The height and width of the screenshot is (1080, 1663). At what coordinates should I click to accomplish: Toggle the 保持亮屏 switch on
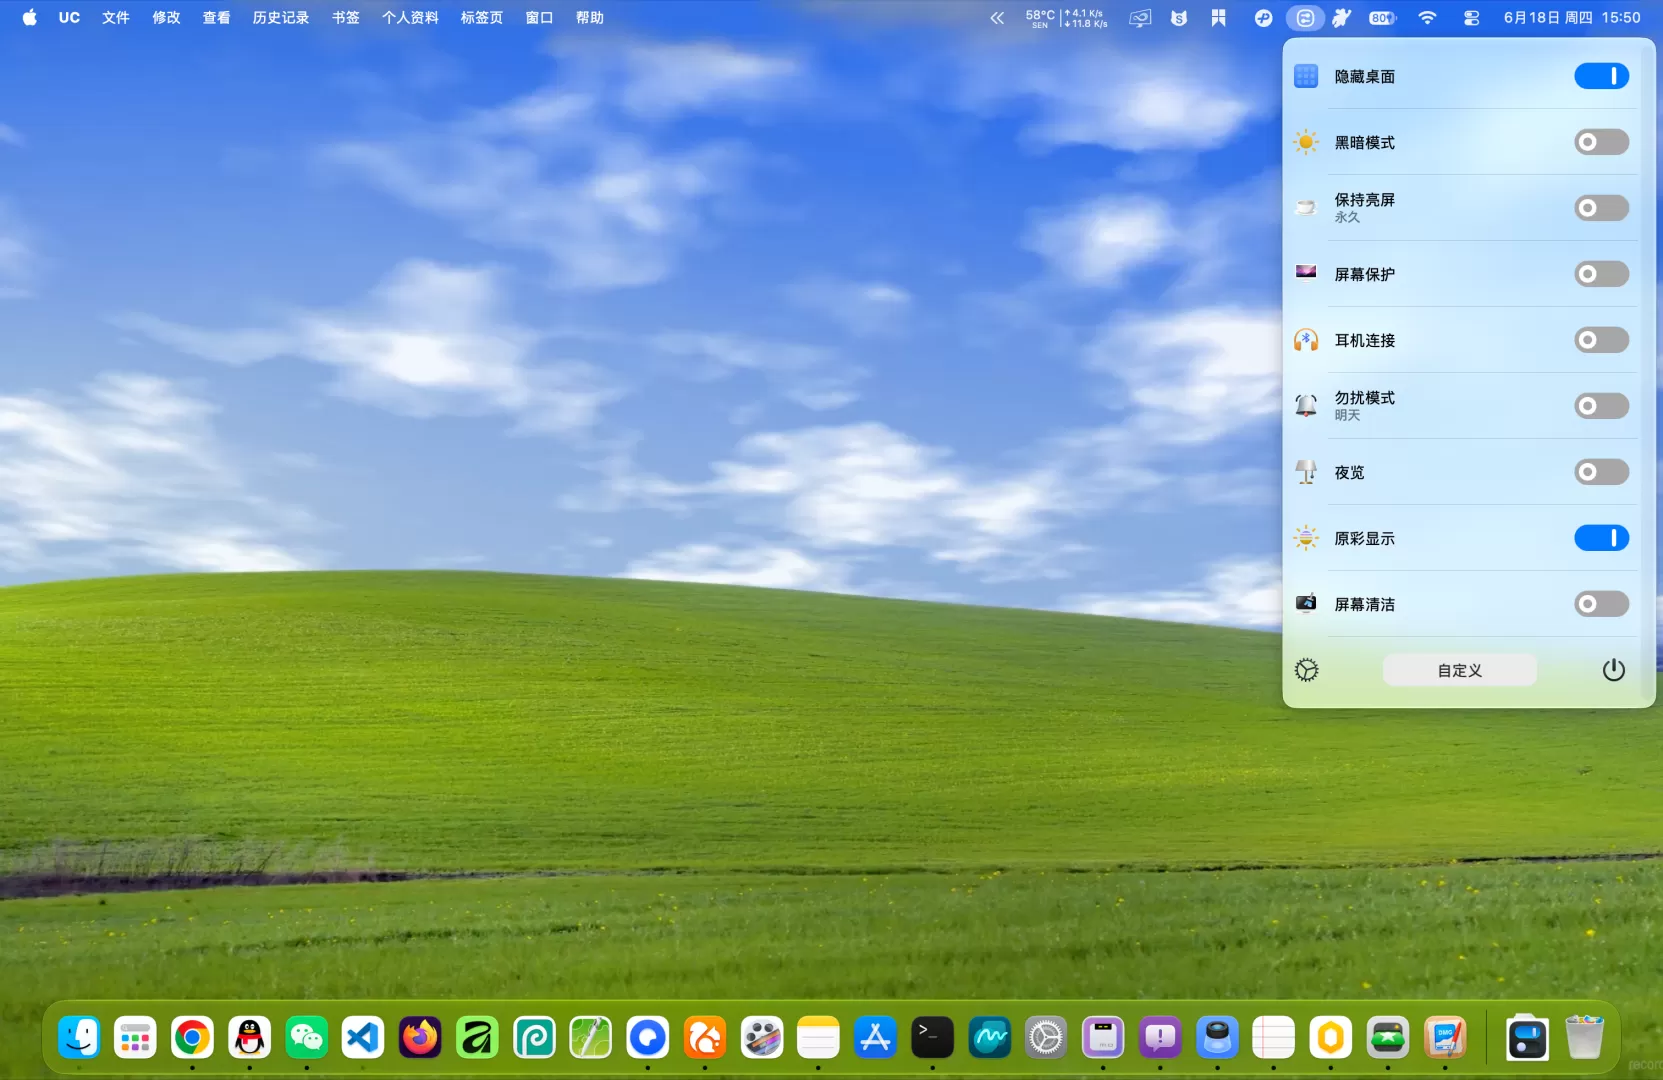(x=1601, y=208)
